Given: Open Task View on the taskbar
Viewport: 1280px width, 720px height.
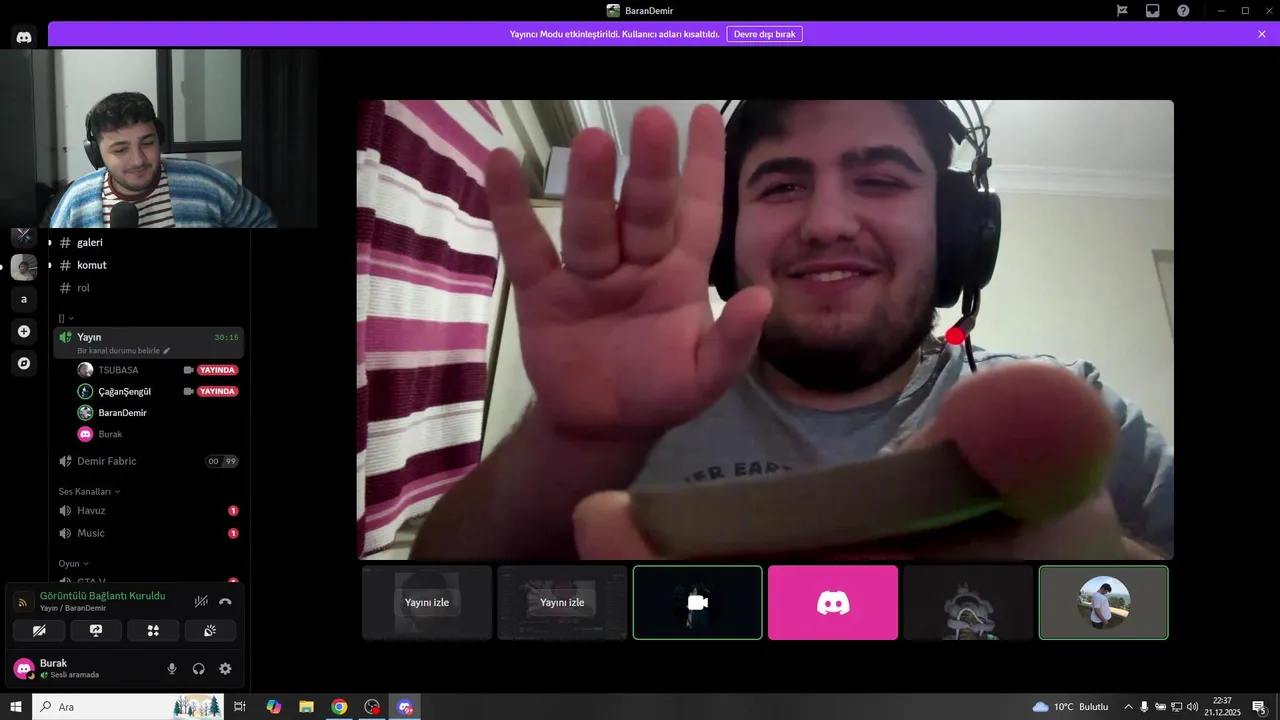Looking at the screenshot, I should pos(240,707).
